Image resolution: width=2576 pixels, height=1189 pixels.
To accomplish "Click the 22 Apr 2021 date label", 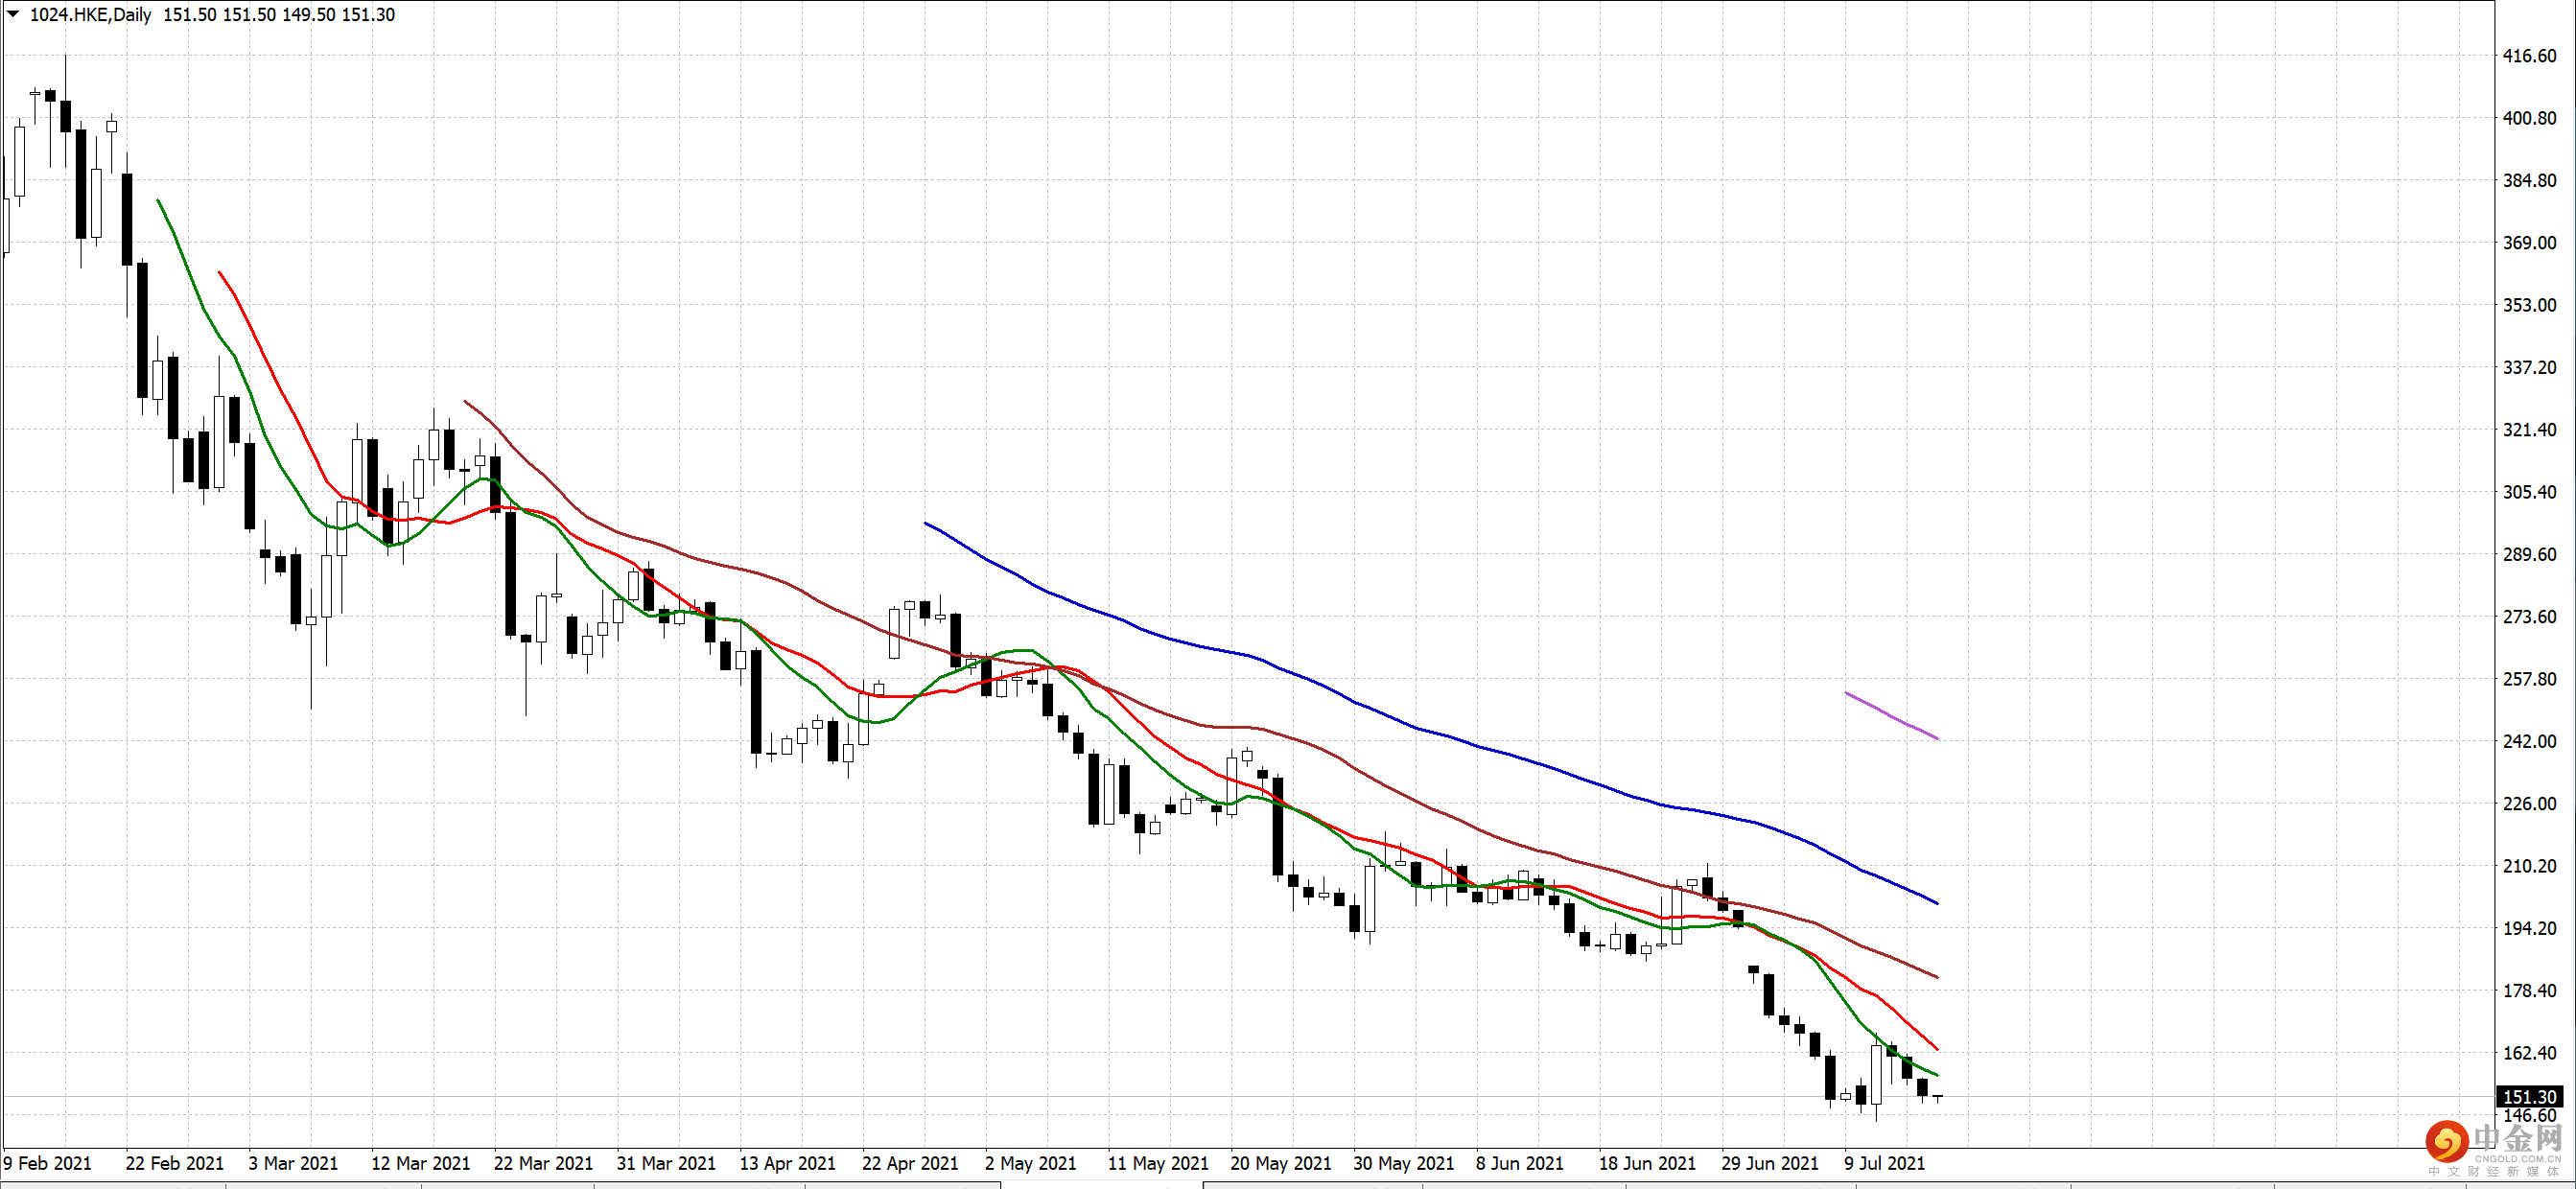I will pyautogui.click(x=910, y=1163).
